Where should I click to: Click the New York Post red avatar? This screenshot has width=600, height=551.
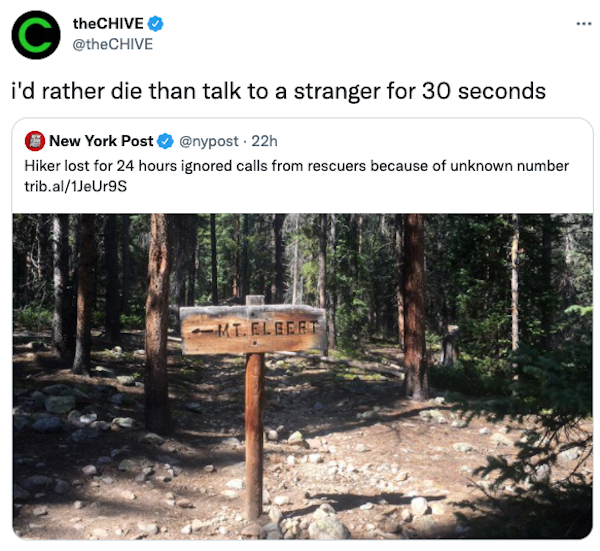point(35,141)
